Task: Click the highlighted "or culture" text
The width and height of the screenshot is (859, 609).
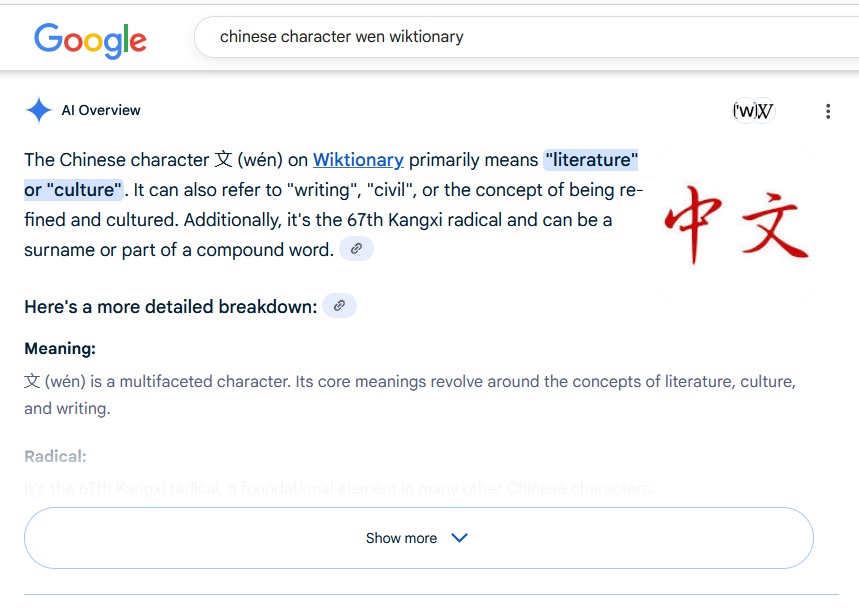Action: coord(74,190)
